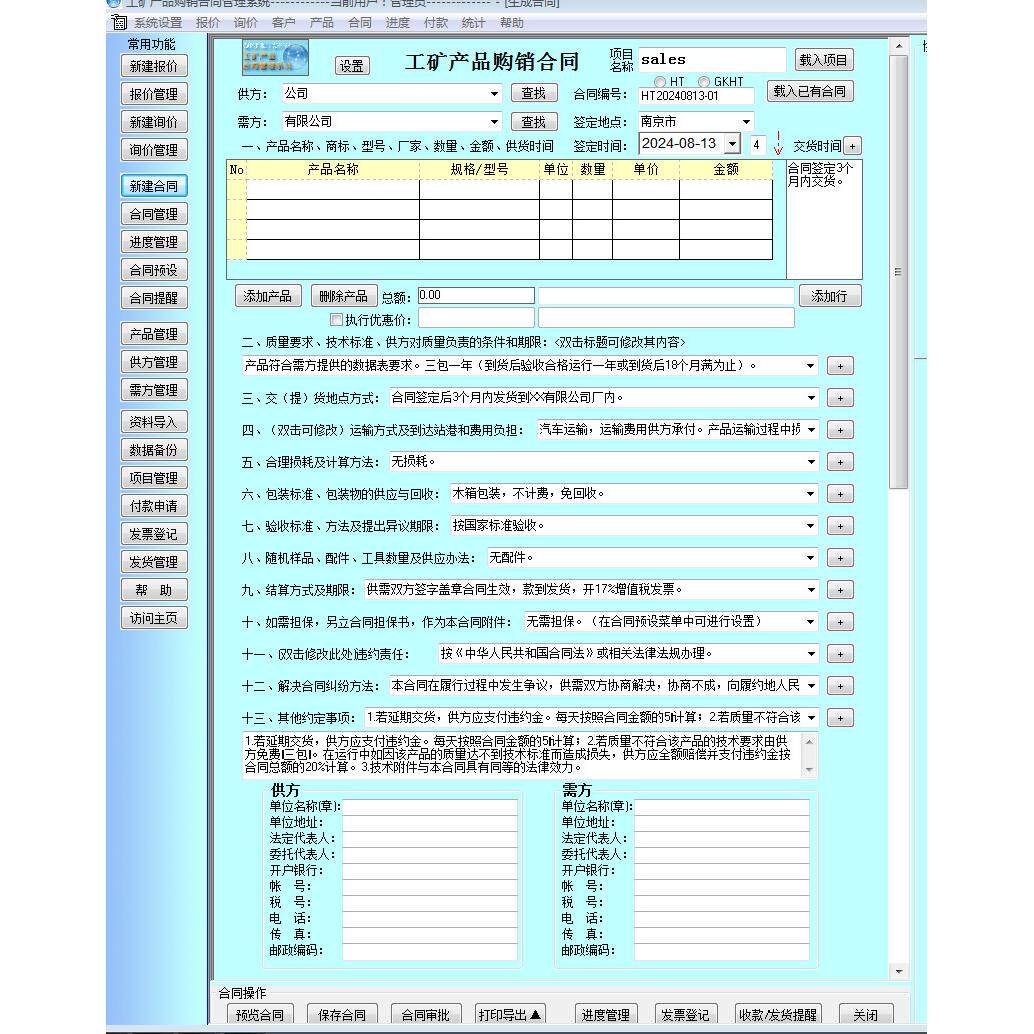Click the application icon in menu bar
The height and width of the screenshot is (1034, 1034).
pyautogui.click(x=119, y=22)
